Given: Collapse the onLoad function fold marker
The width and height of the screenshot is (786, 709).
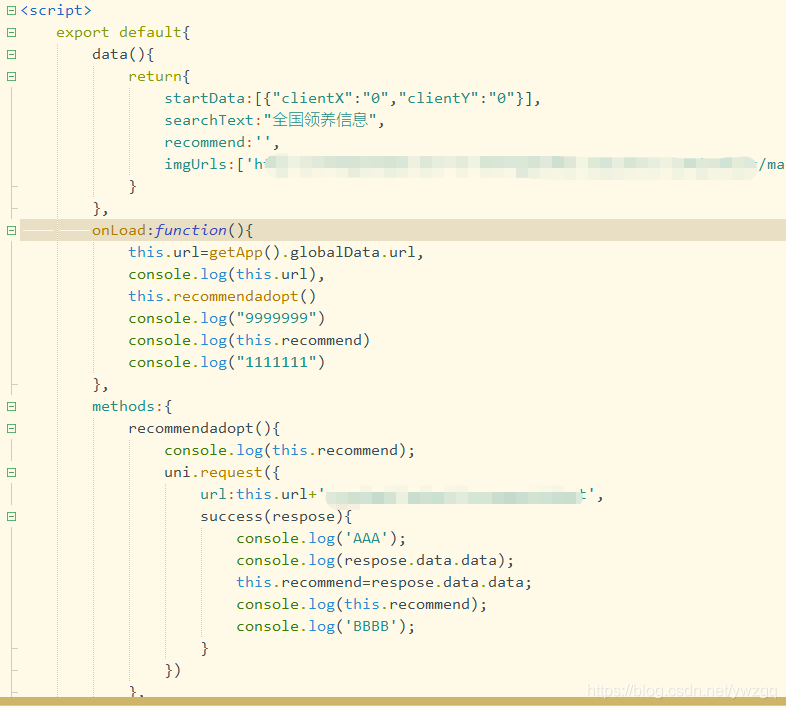Looking at the screenshot, I should click(x=12, y=231).
